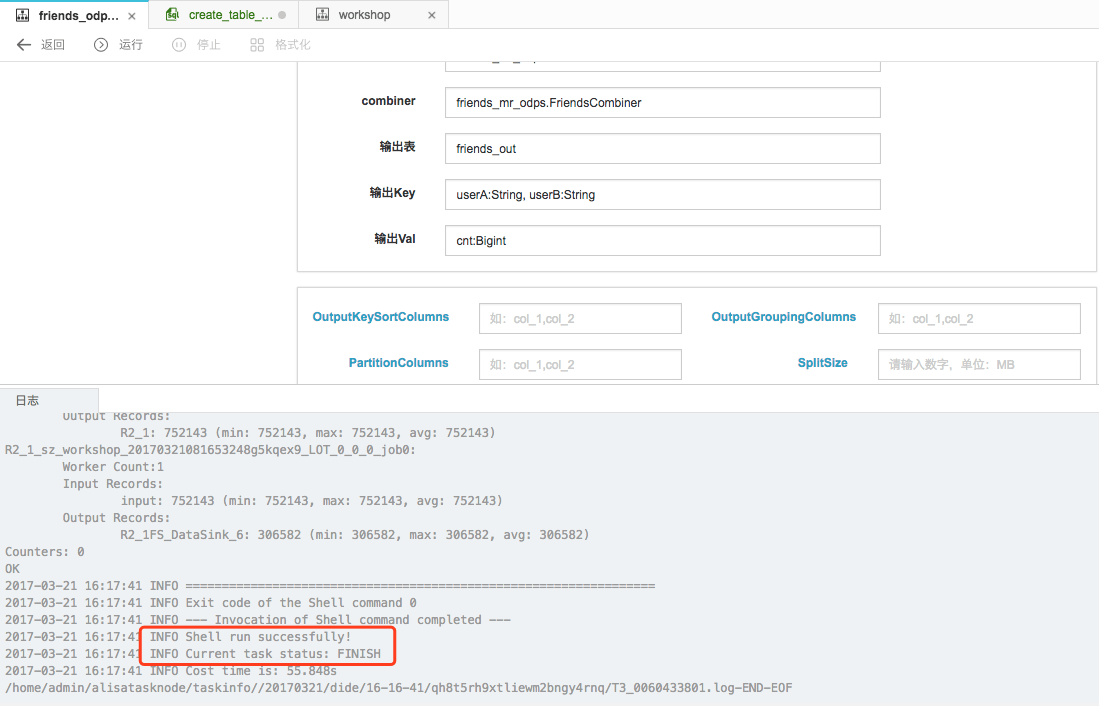Click the "Counters: 0" log line
Screen dimensions: 1099x706
pos(44,552)
